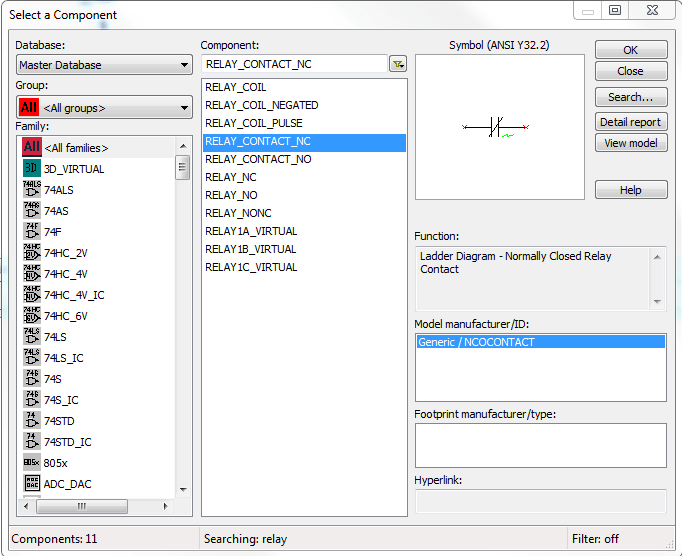Maximize the Select a Component window

click(x=615, y=10)
